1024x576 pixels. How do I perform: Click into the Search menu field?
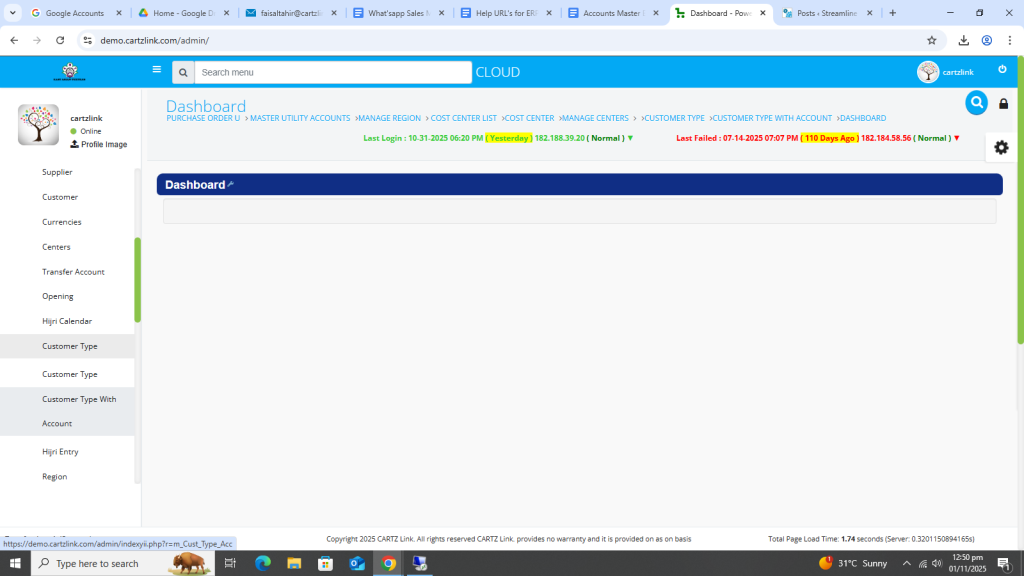333,72
